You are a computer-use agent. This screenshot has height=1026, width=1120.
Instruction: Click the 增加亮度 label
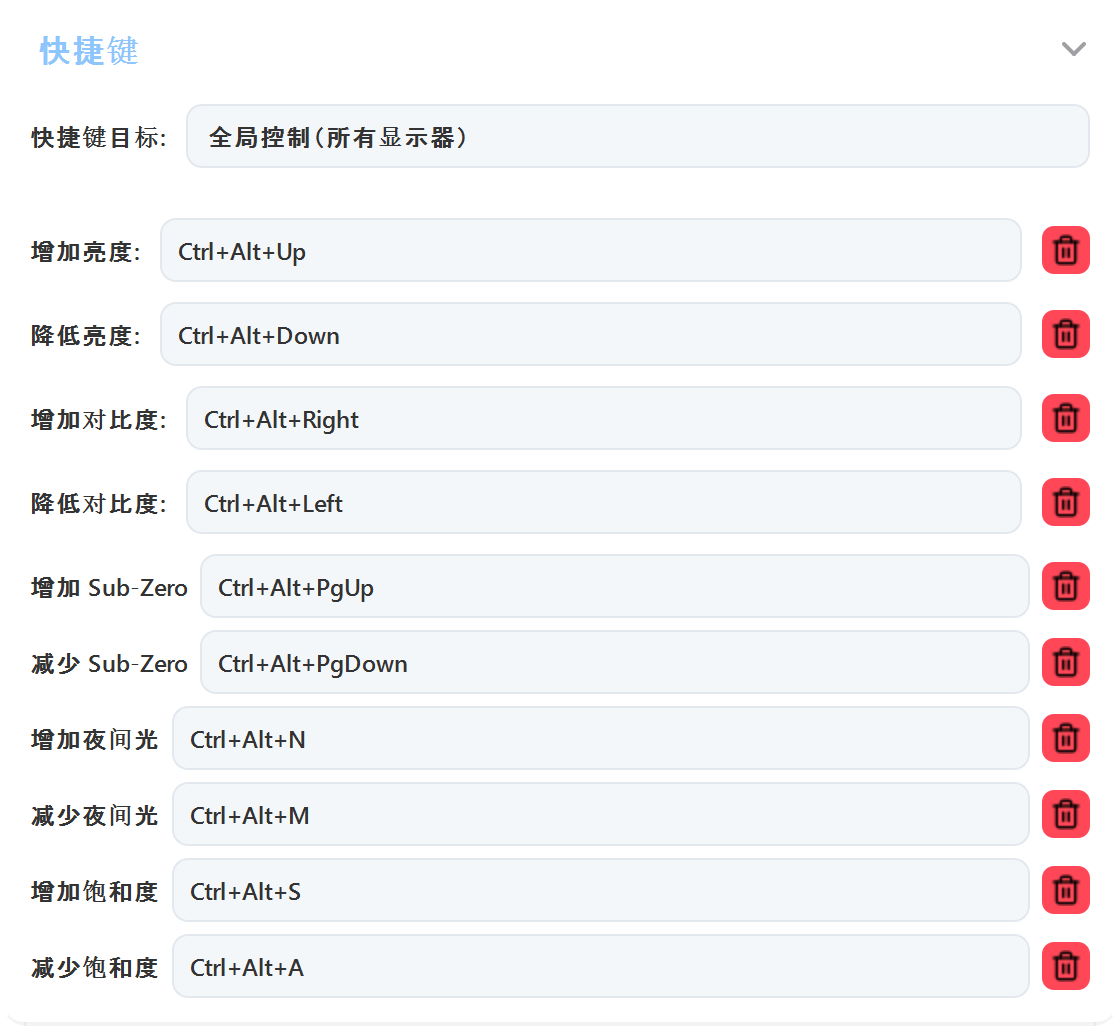coord(86,251)
